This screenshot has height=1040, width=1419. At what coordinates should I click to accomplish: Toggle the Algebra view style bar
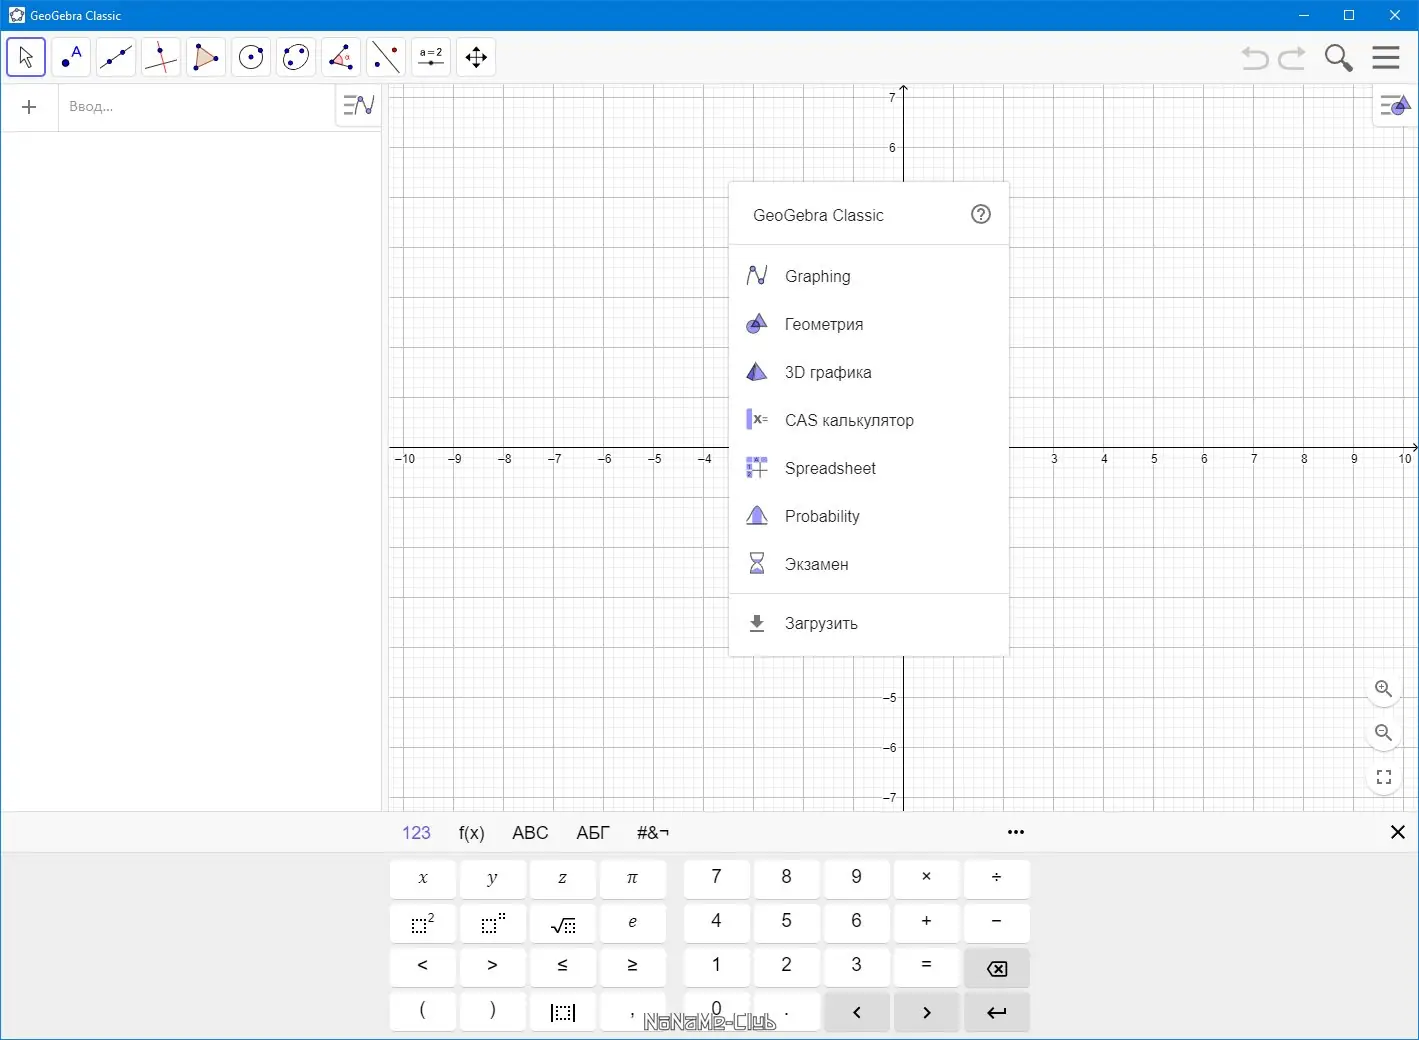coord(358,105)
